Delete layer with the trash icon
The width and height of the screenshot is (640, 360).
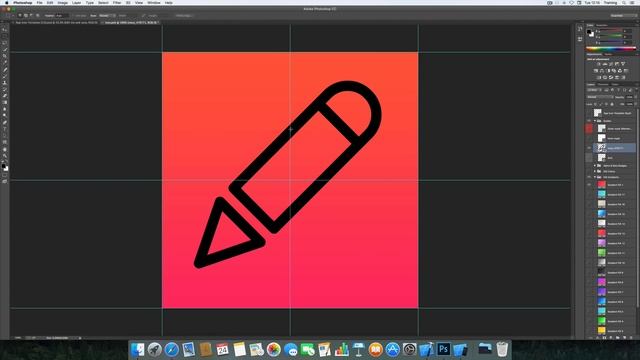pos(631,338)
